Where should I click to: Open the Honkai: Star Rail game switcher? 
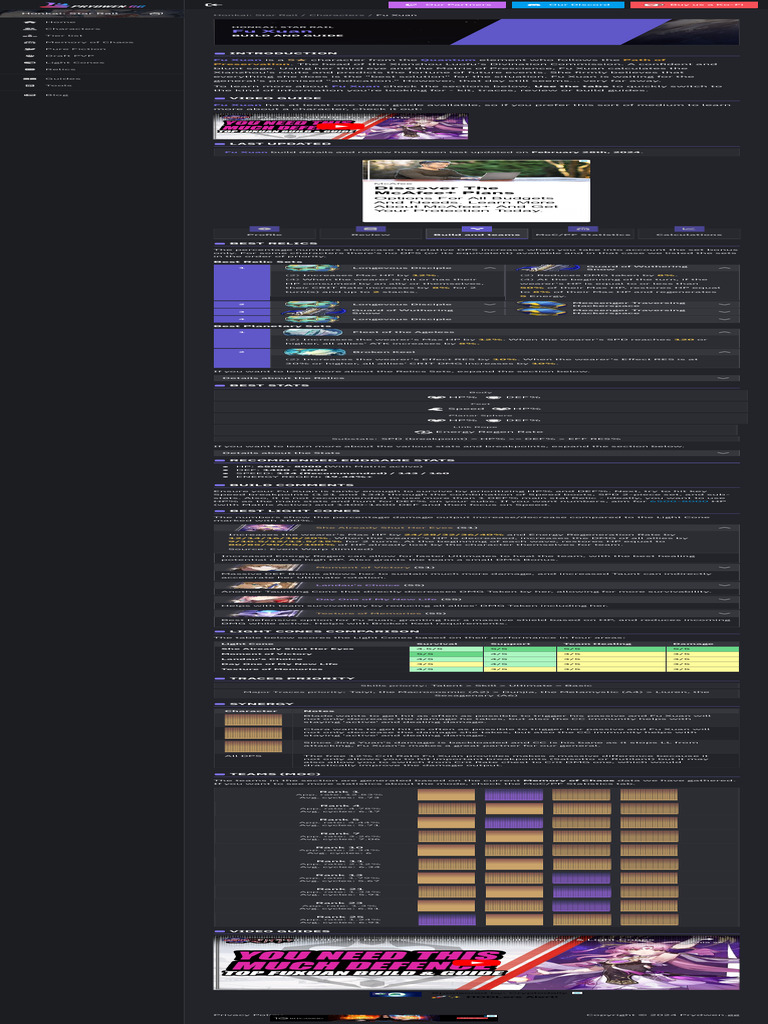coord(91,13)
